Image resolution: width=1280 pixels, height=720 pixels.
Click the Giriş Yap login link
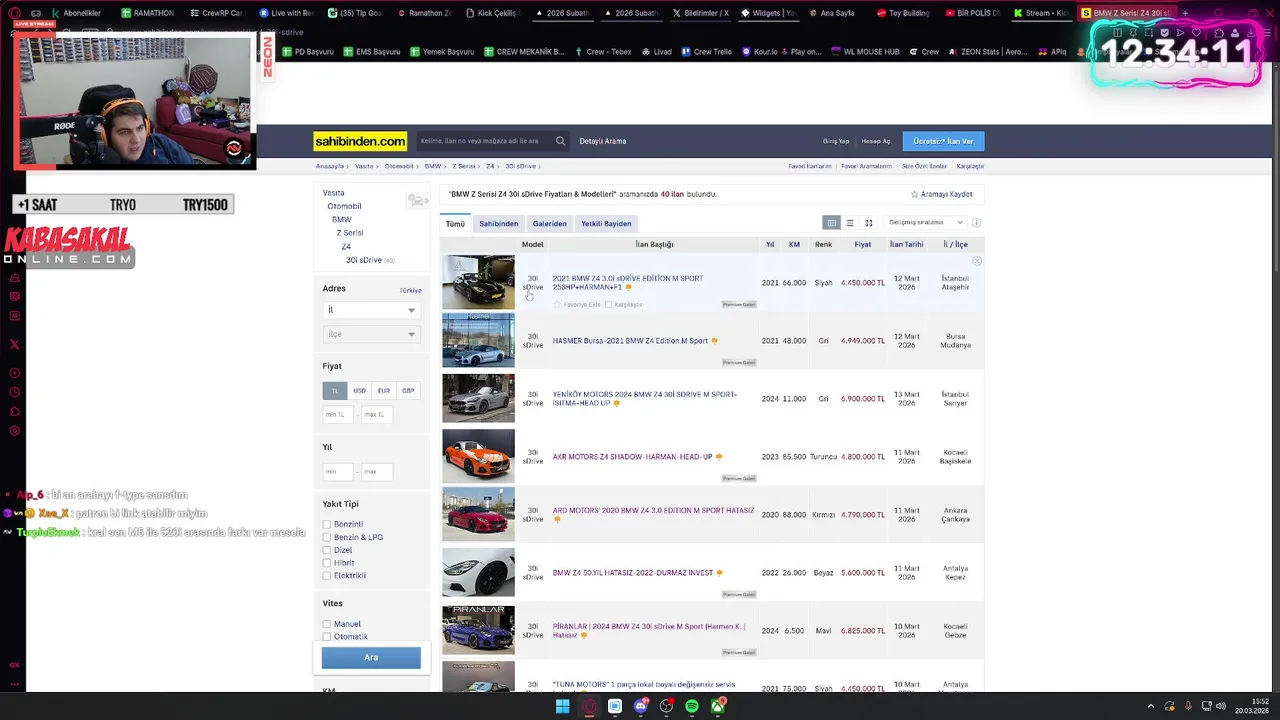[x=836, y=141]
